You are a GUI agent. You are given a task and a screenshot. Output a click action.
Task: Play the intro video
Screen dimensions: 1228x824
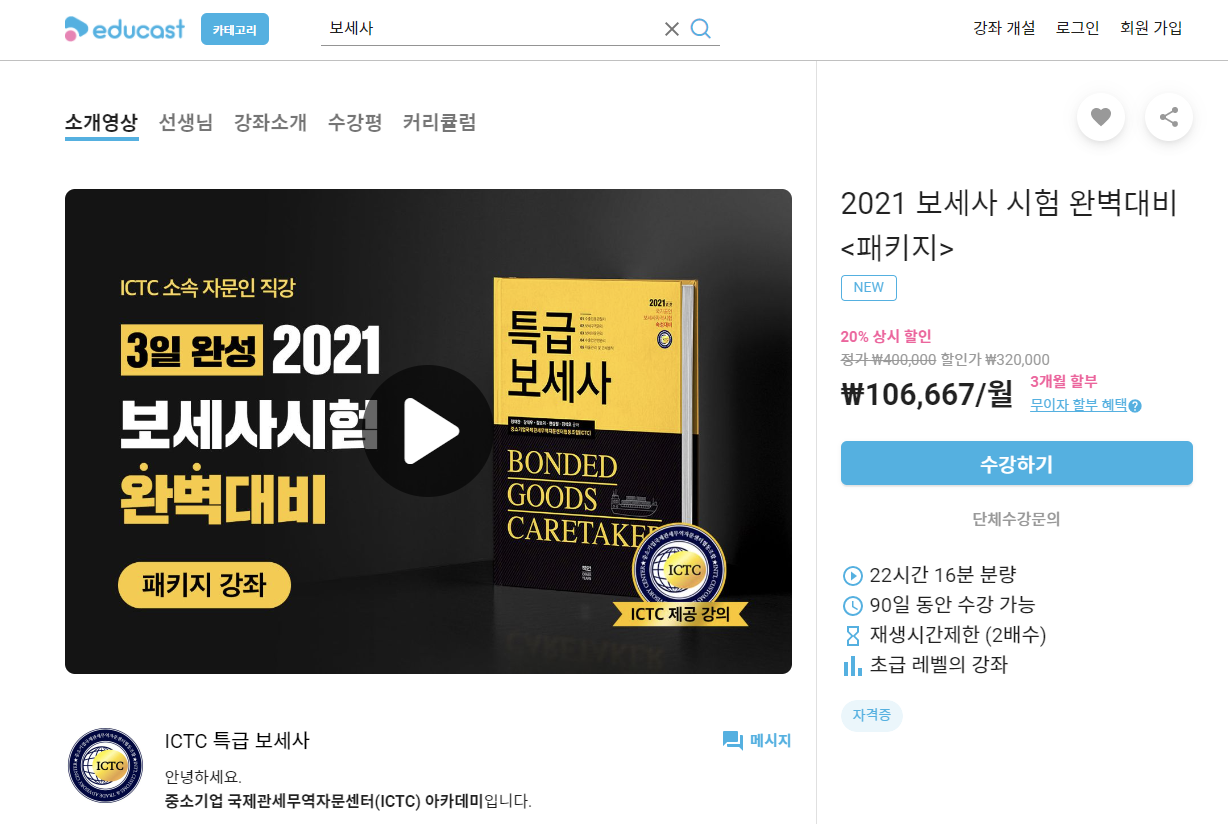pos(428,431)
